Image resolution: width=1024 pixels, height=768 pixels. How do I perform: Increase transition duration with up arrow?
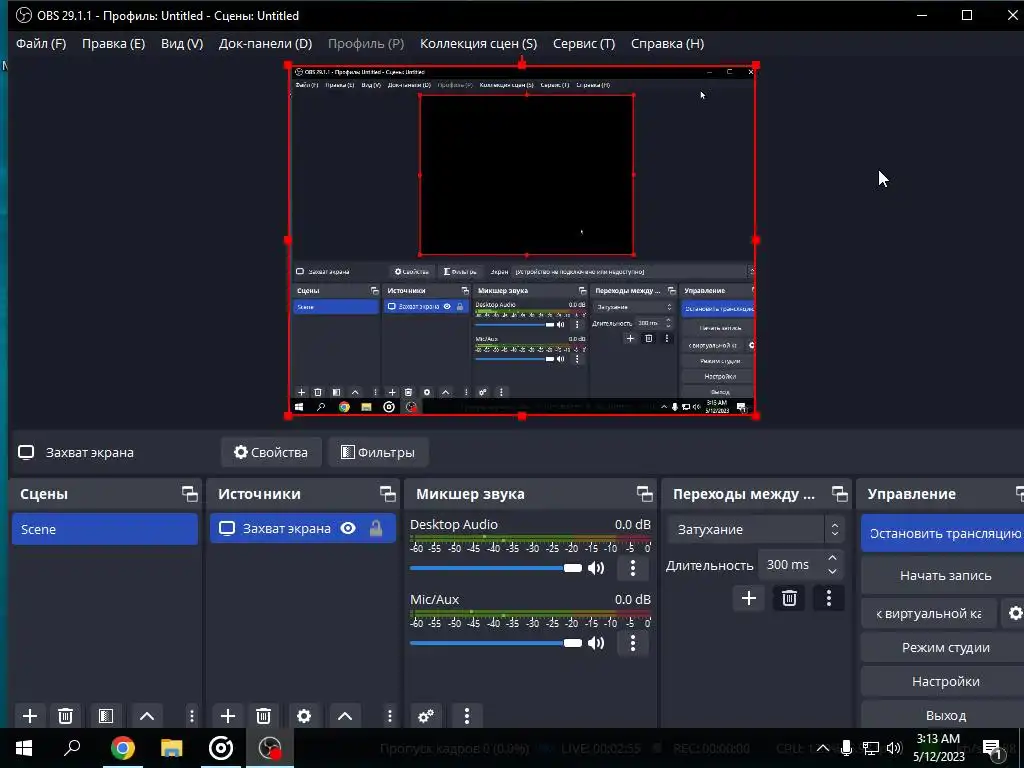(832, 558)
